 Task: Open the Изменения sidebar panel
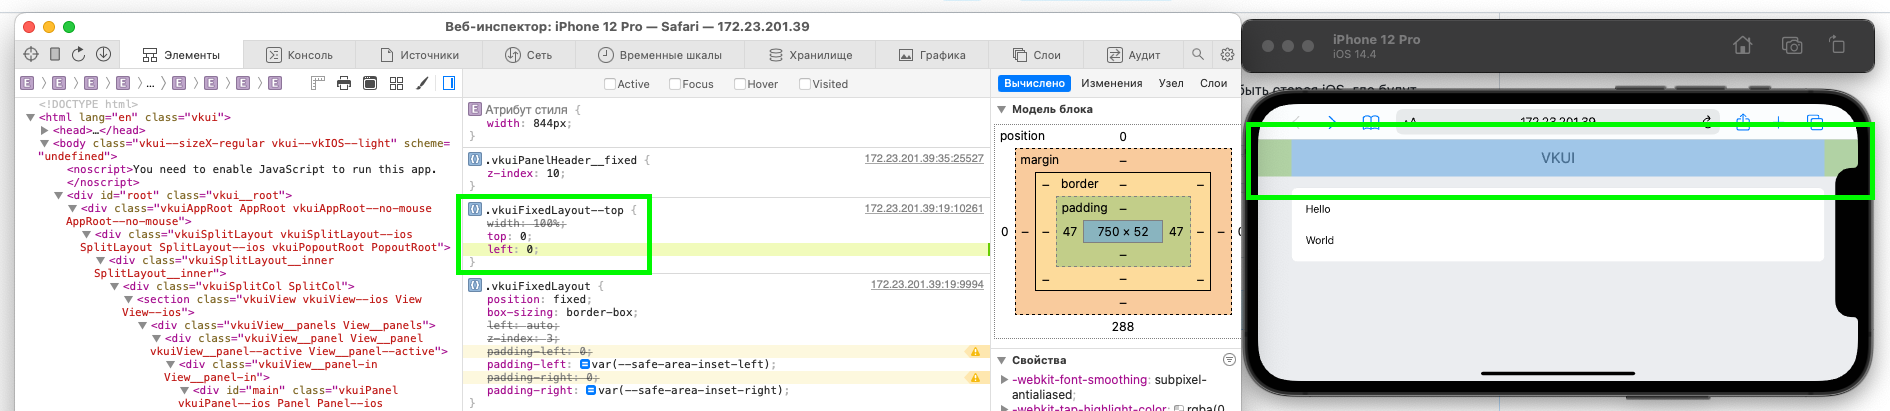coord(1111,83)
